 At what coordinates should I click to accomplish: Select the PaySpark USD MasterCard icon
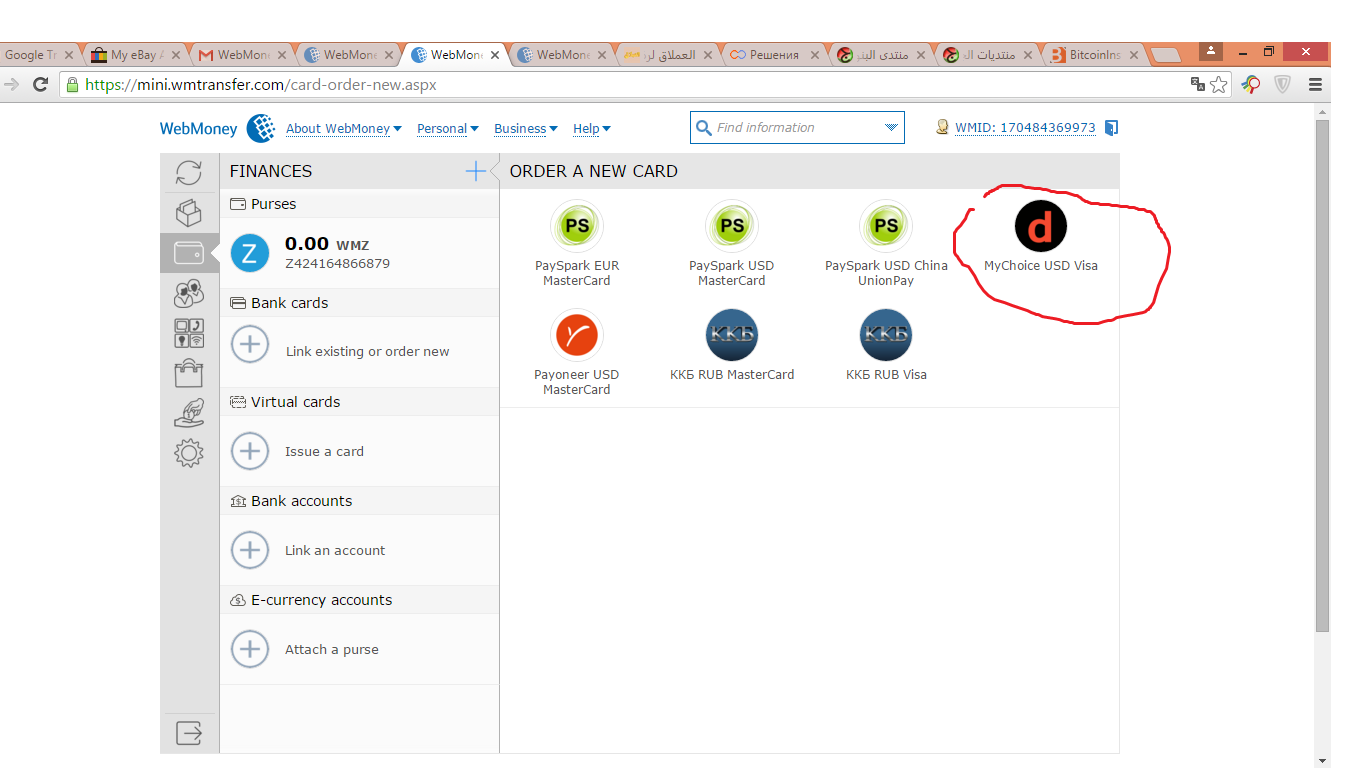pos(732,226)
